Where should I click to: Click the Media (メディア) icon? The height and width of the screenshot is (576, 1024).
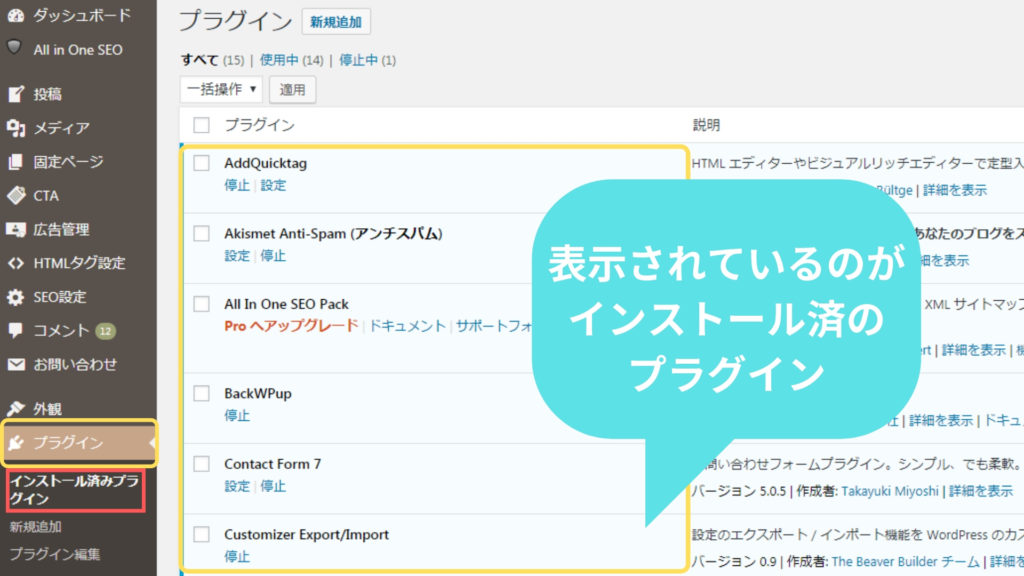coord(16,128)
